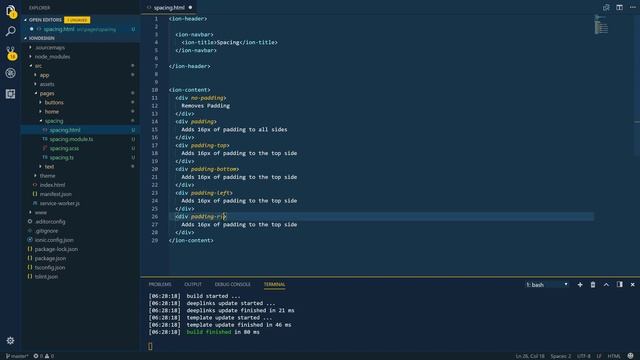Collapse the Open Editors section
Screen dimensions: 640x360
tap(25, 20)
